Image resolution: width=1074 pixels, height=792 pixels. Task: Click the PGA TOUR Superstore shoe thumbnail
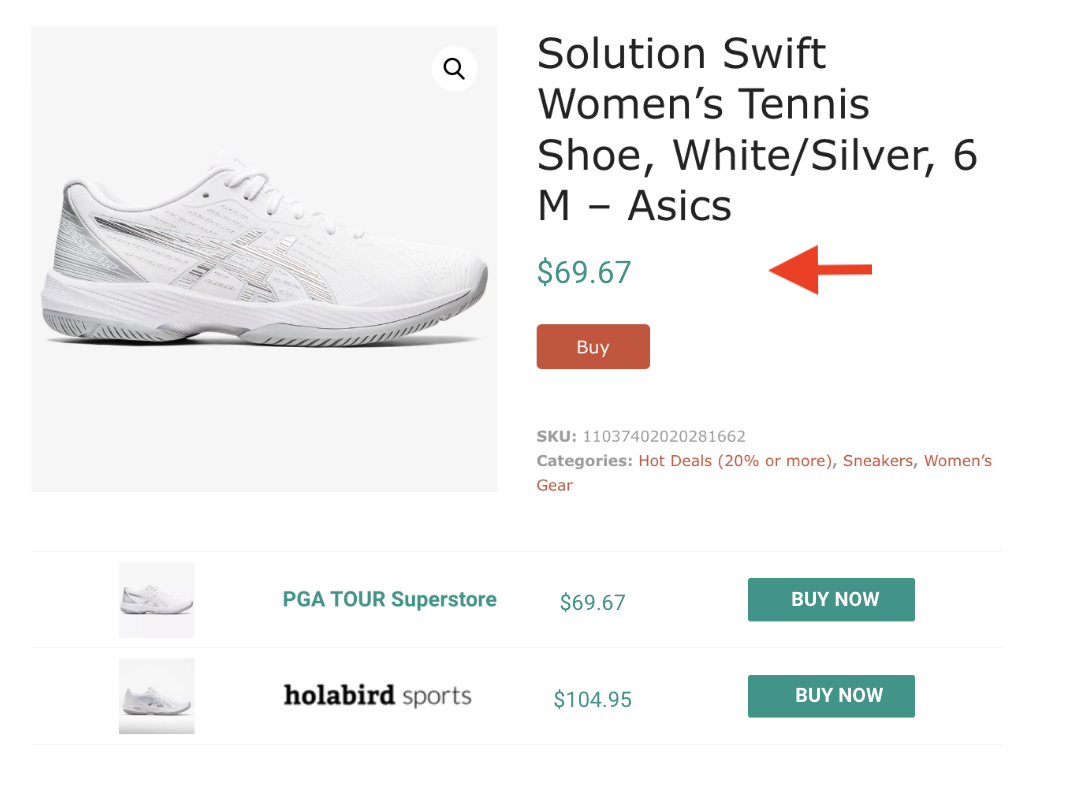click(156, 600)
